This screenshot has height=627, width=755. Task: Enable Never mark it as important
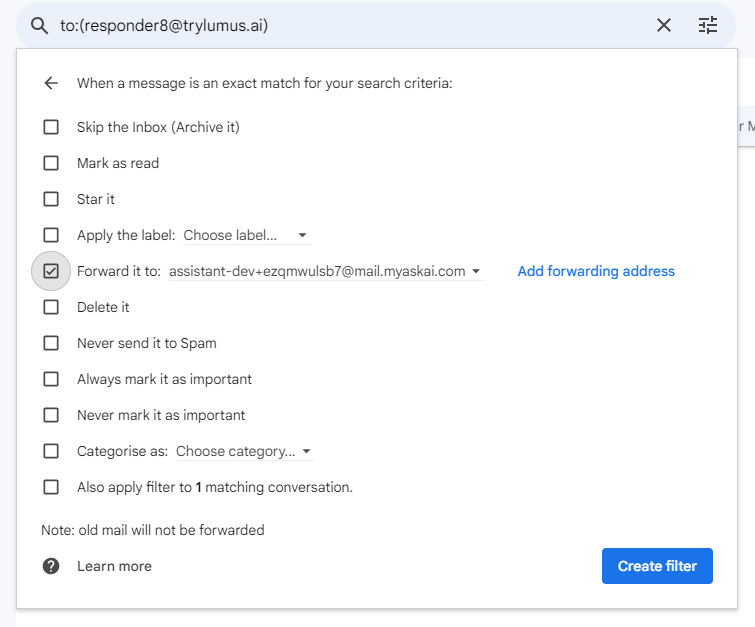point(51,415)
